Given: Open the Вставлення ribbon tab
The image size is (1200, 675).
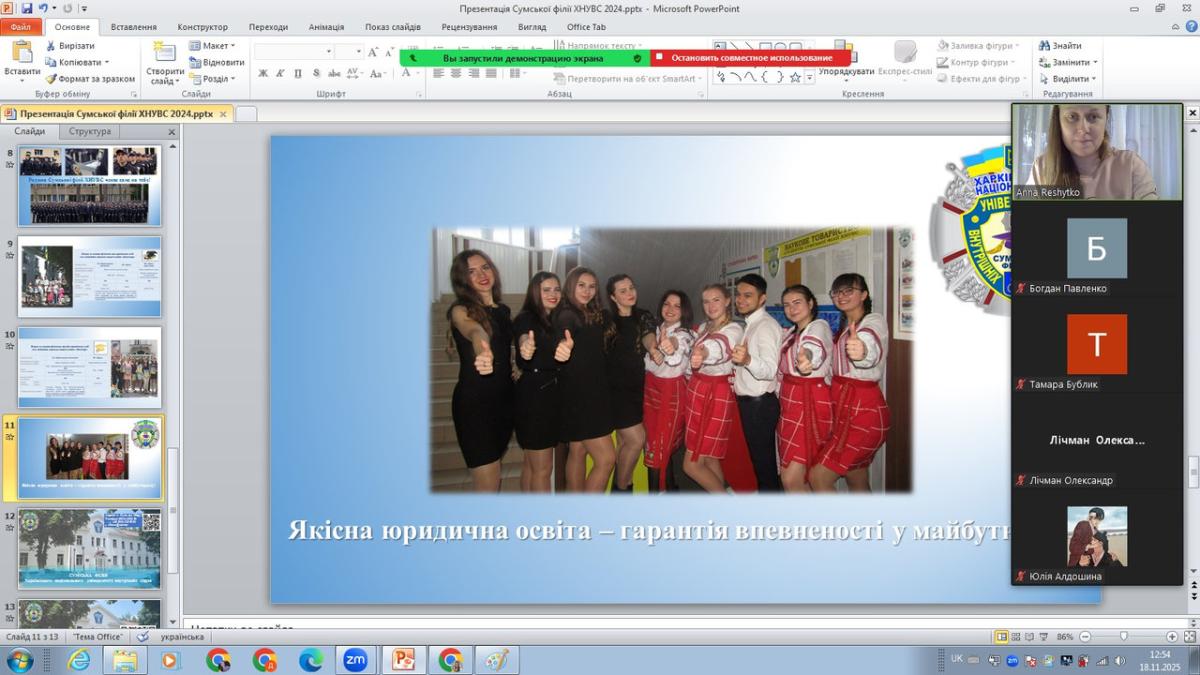Looking at the screenshot, I should coord(133,27).
